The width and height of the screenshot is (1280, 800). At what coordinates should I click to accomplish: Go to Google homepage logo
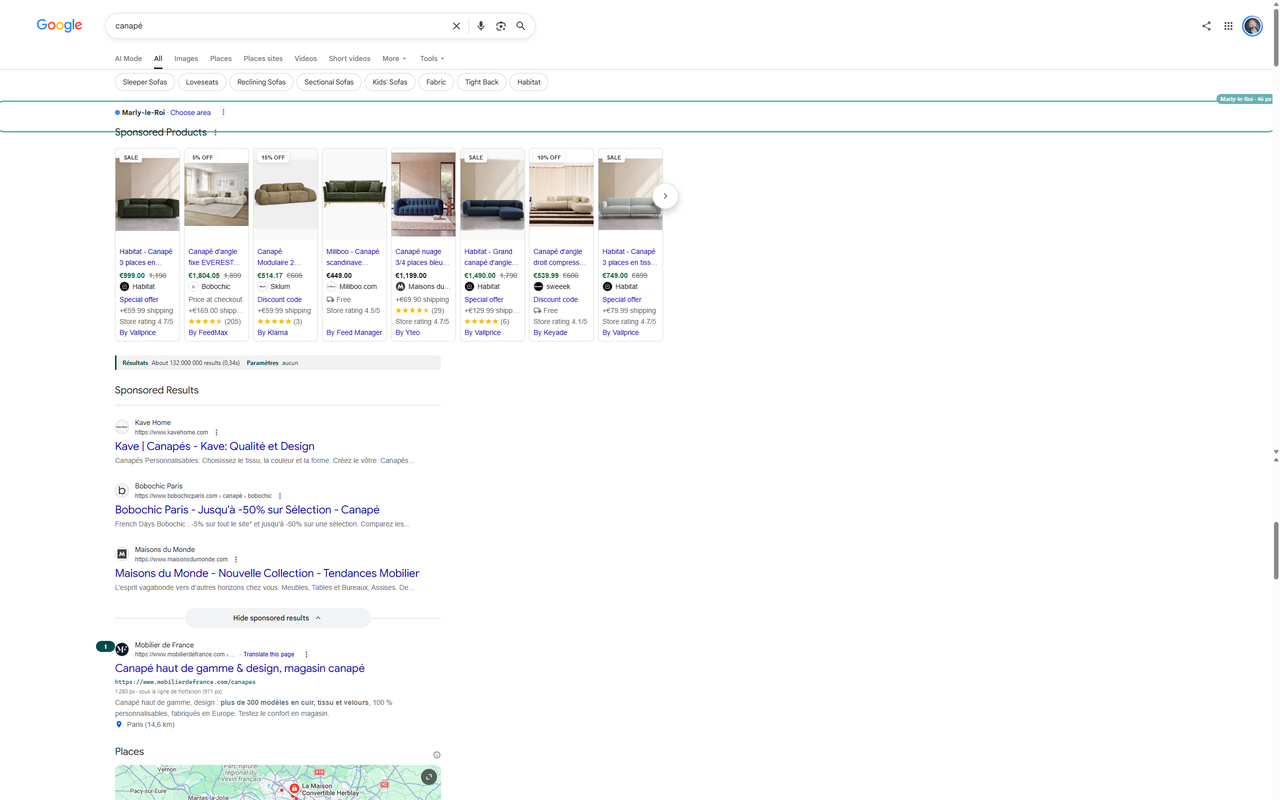click(59, 25)
